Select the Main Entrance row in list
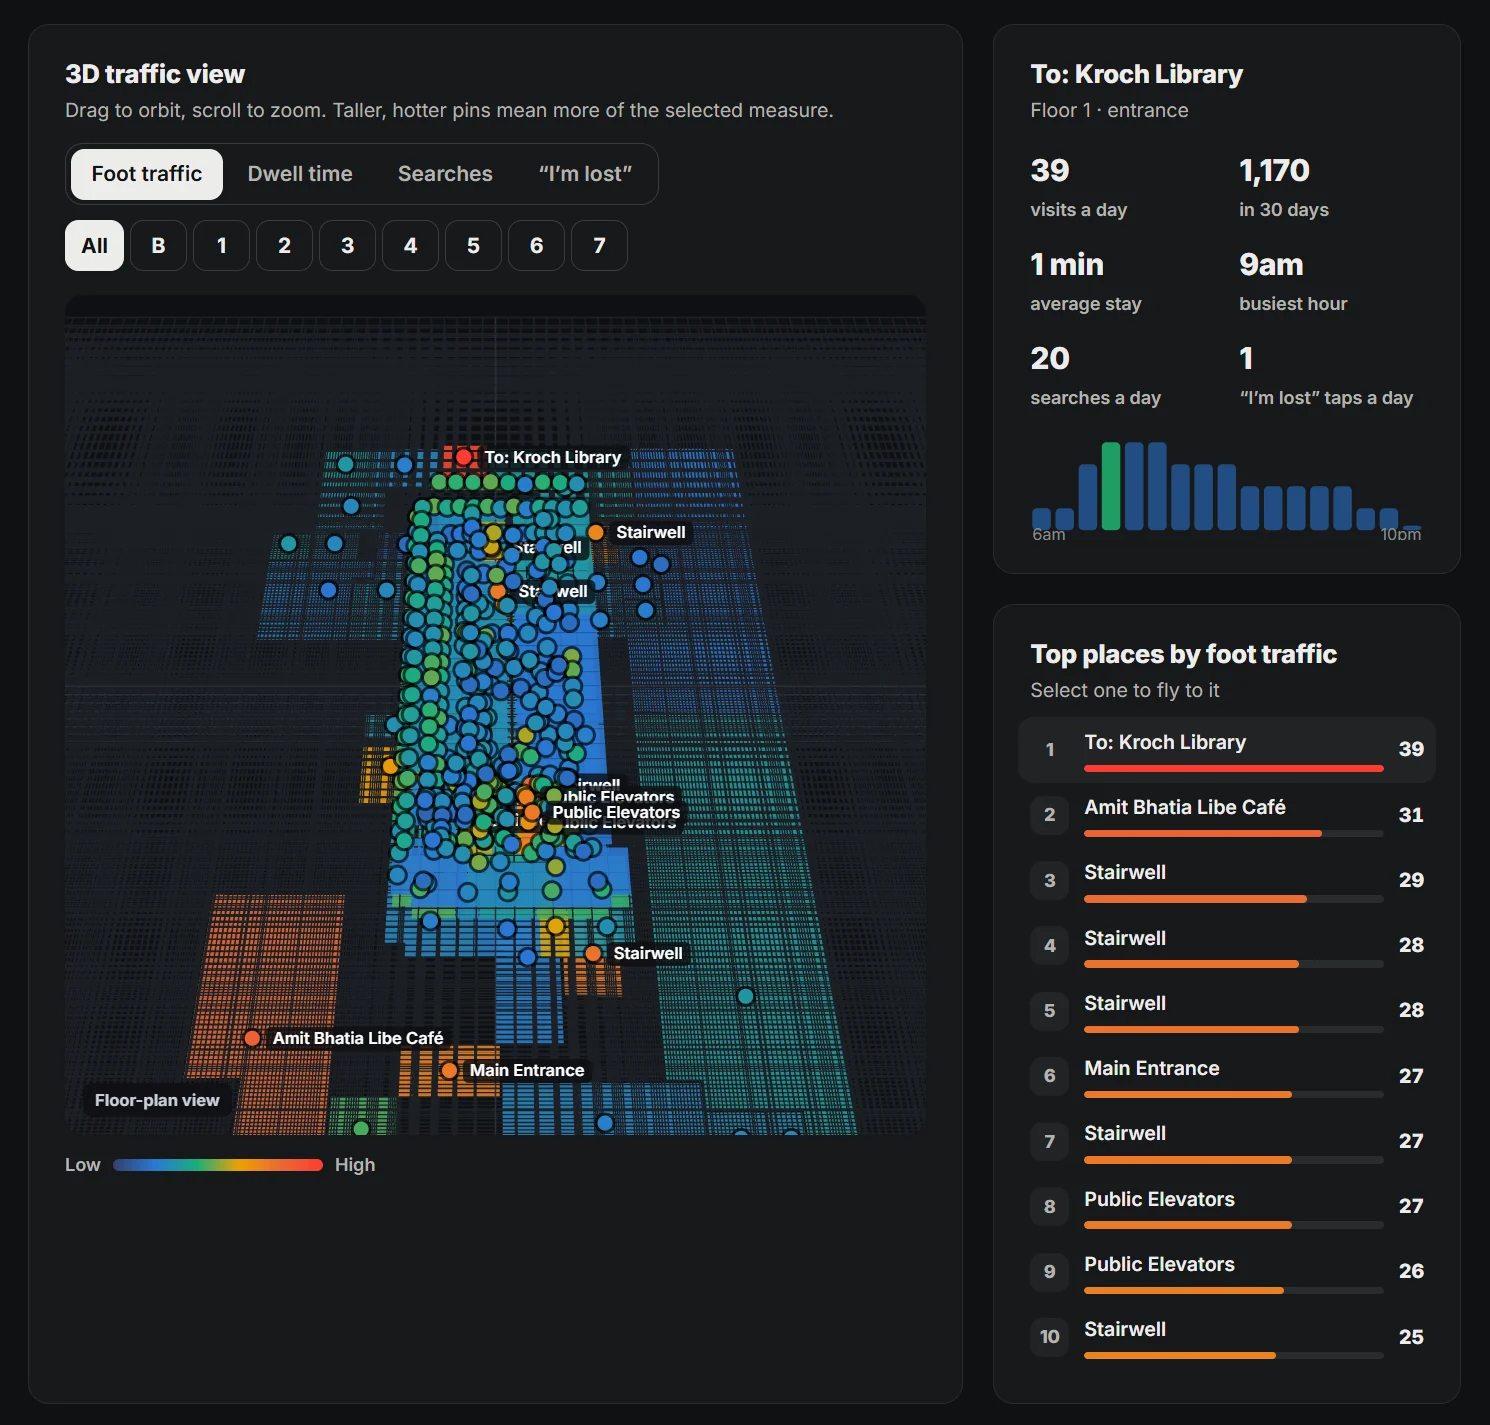This screenshot has width=1490, height=1425. 1227,1076
